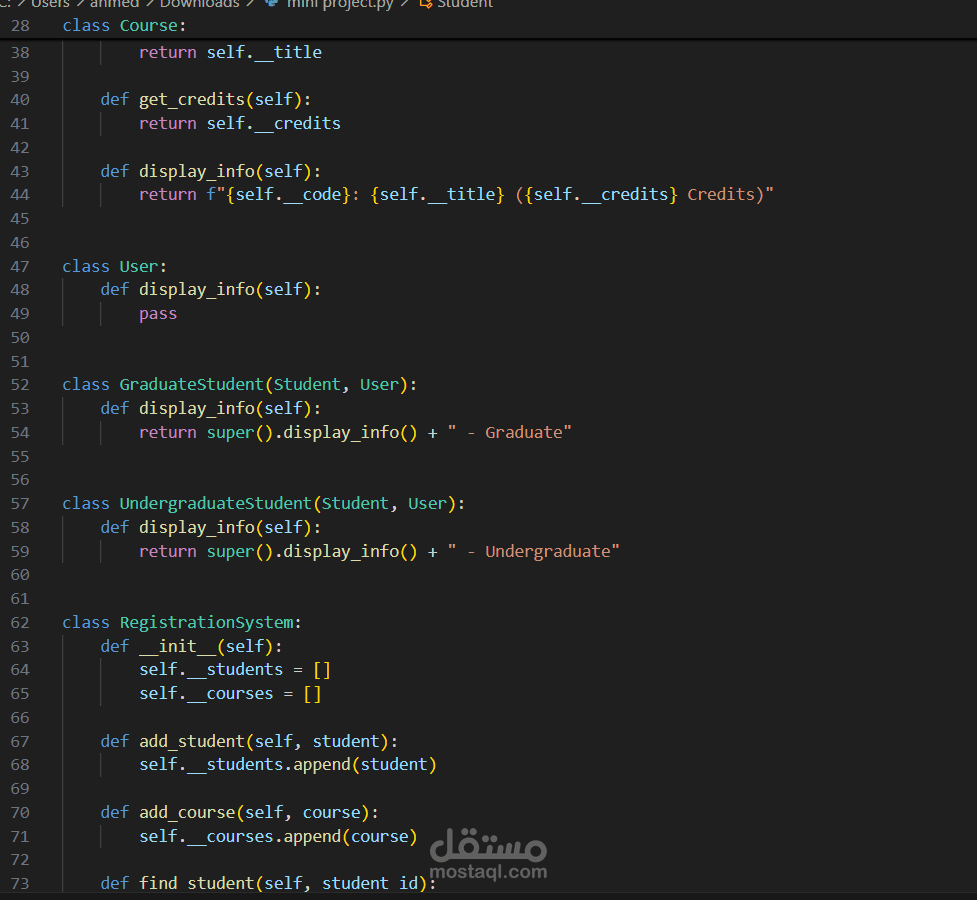Click line number 70 in the gutter

[x=20, y=813]
